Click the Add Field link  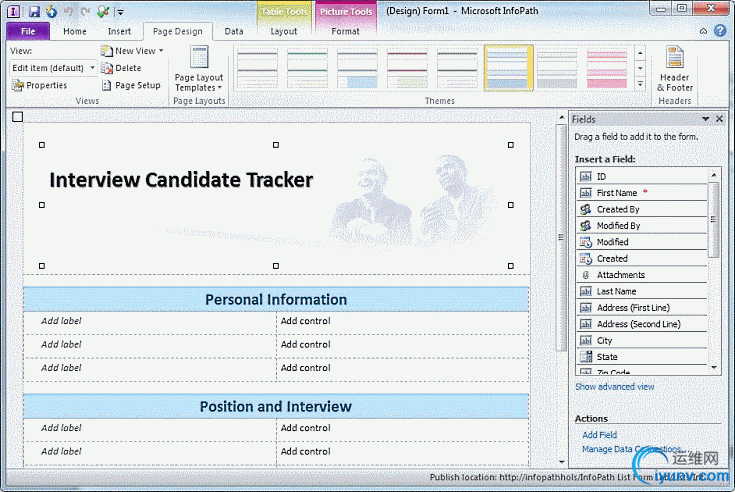click(x=600, y=435)
